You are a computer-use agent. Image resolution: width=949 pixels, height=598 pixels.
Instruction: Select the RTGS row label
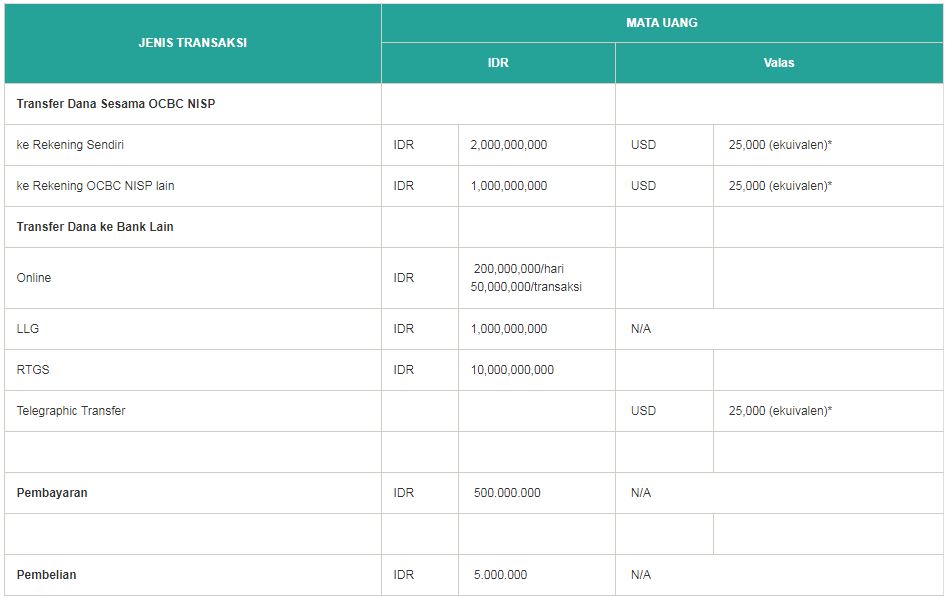point(30,370)
